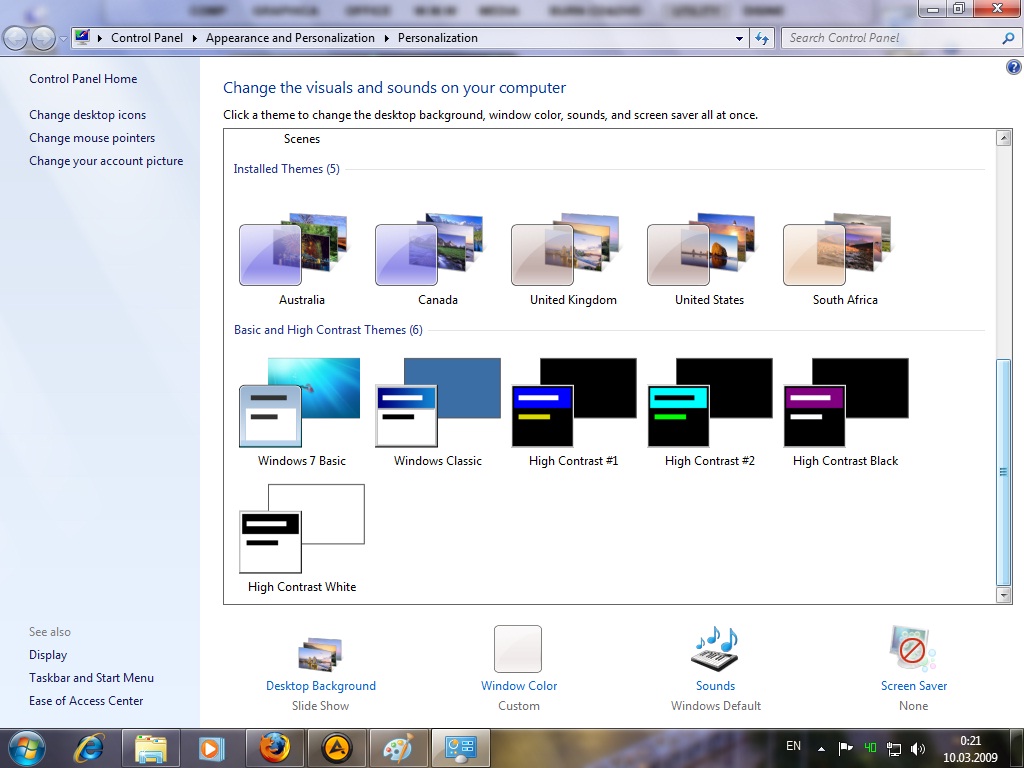
Task: Apply the High Contrast Black theme
Action: [x=845, y=402]
